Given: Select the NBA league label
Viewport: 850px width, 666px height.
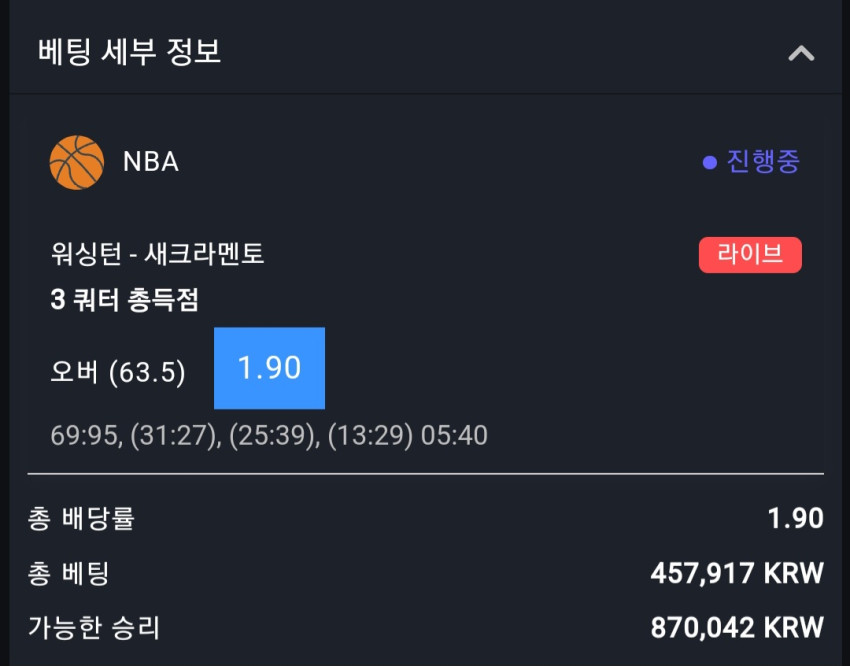Looking at the screenshot, I should tap(151, 161).
